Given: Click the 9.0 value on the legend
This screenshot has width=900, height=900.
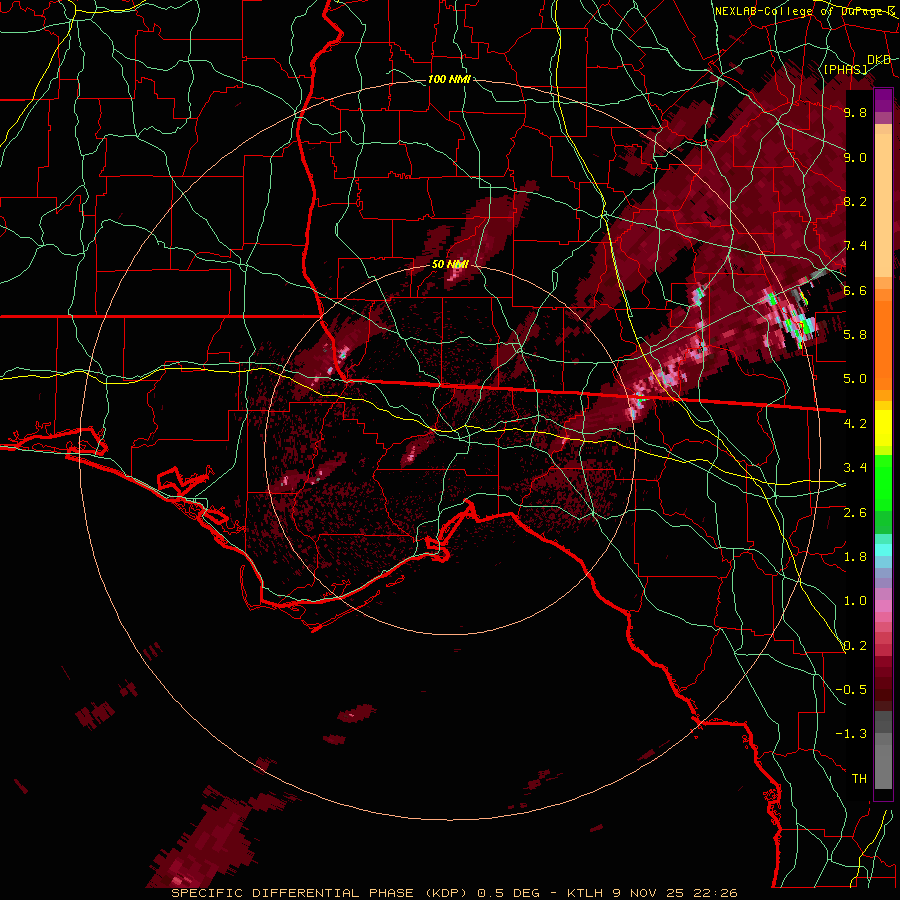Looking at the screenshot, I should 855,157.
